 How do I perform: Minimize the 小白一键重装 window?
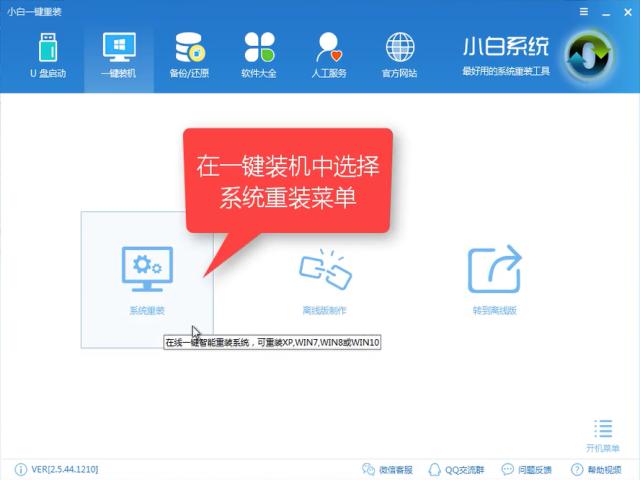click(606, 13)
